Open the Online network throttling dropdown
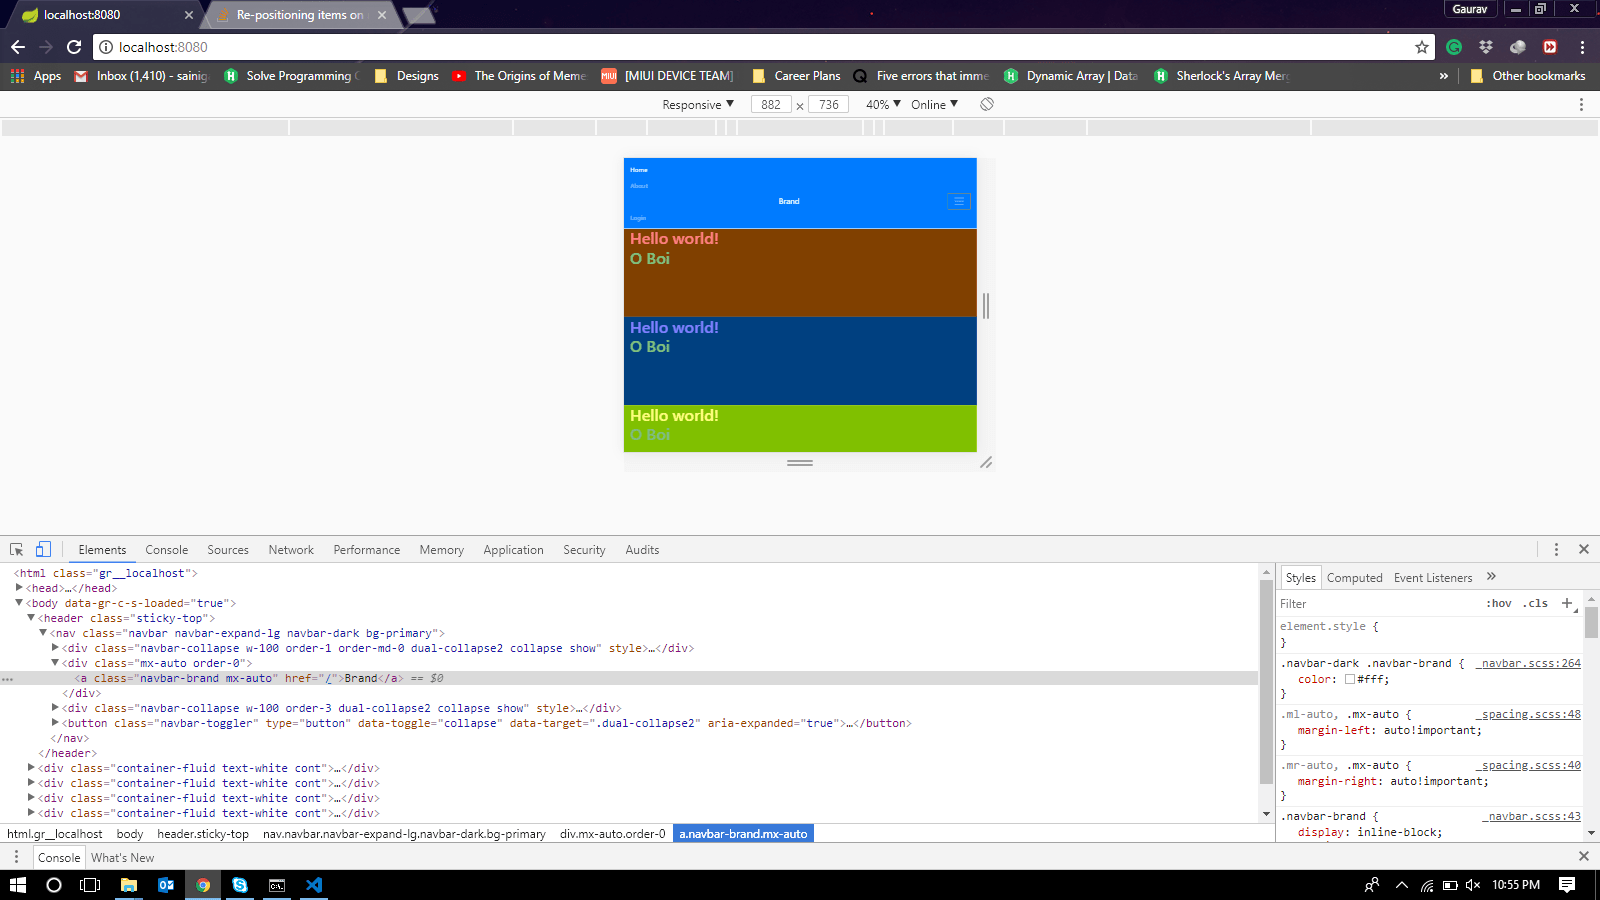Screen dimensions: 1600x900 tap(932, 104)
